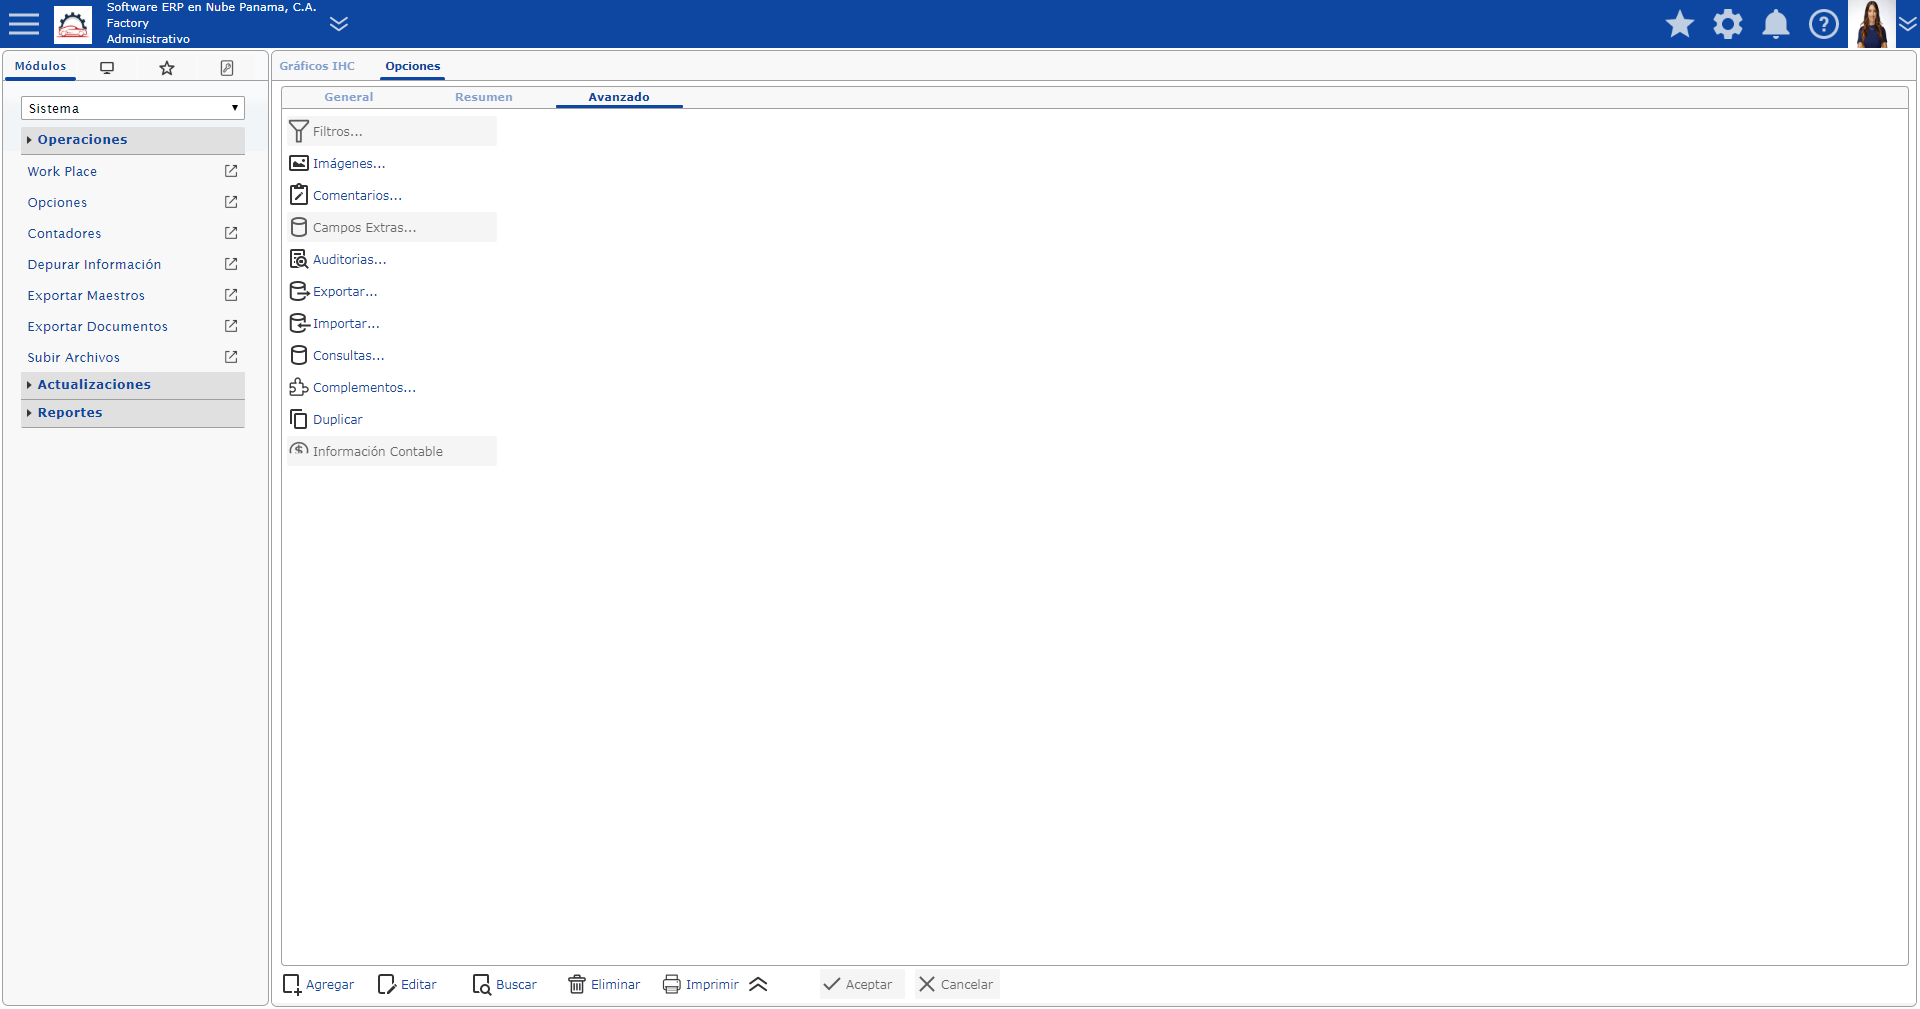Open Exportar Maestros link
The image size is (1920, 1009).
pos(86,296)
